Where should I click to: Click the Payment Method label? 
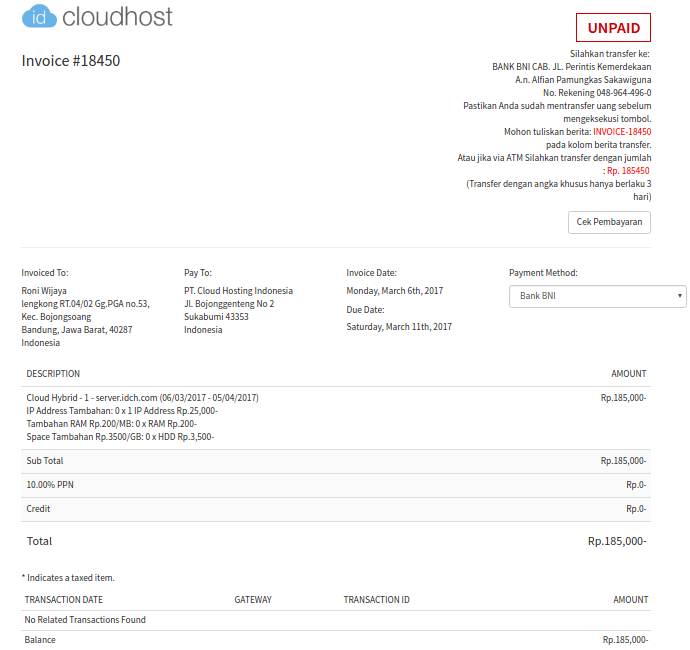pyautogui.click(x=543, y=273)
